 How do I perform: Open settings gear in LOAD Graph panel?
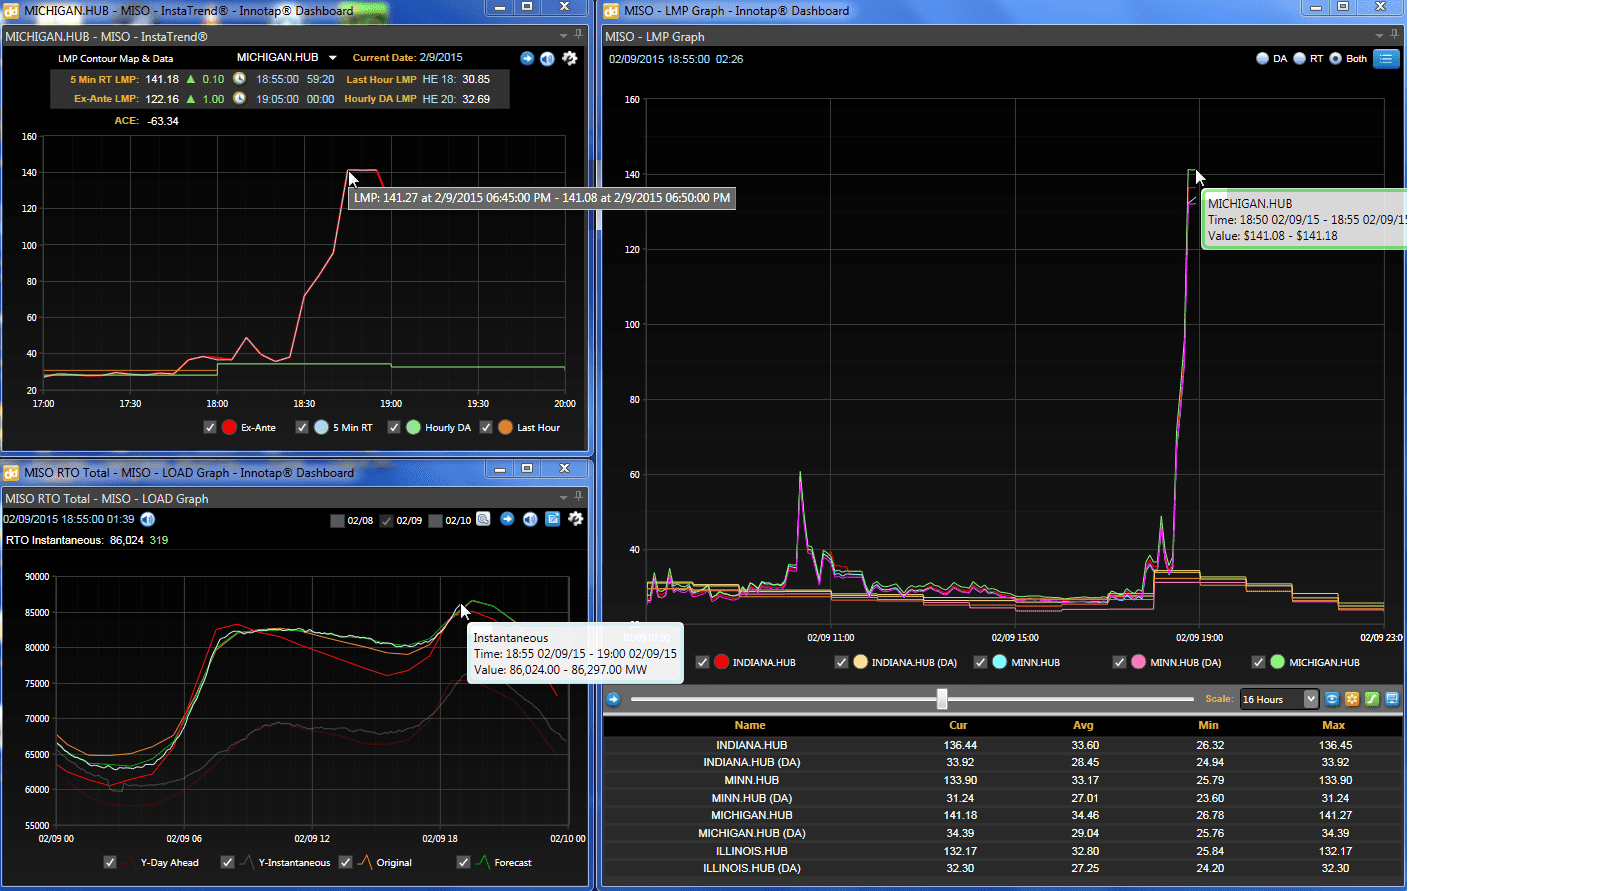click(x=575, y=519)
